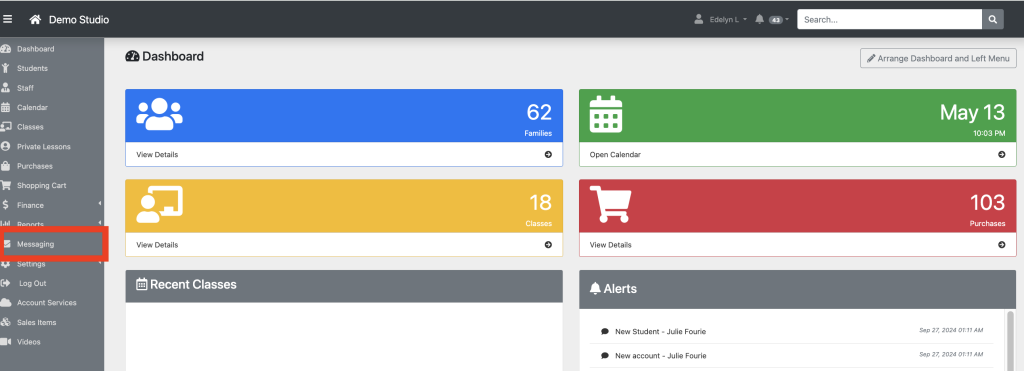
Task: Expand the Finance submenu arrow
Action: (100, 204)
